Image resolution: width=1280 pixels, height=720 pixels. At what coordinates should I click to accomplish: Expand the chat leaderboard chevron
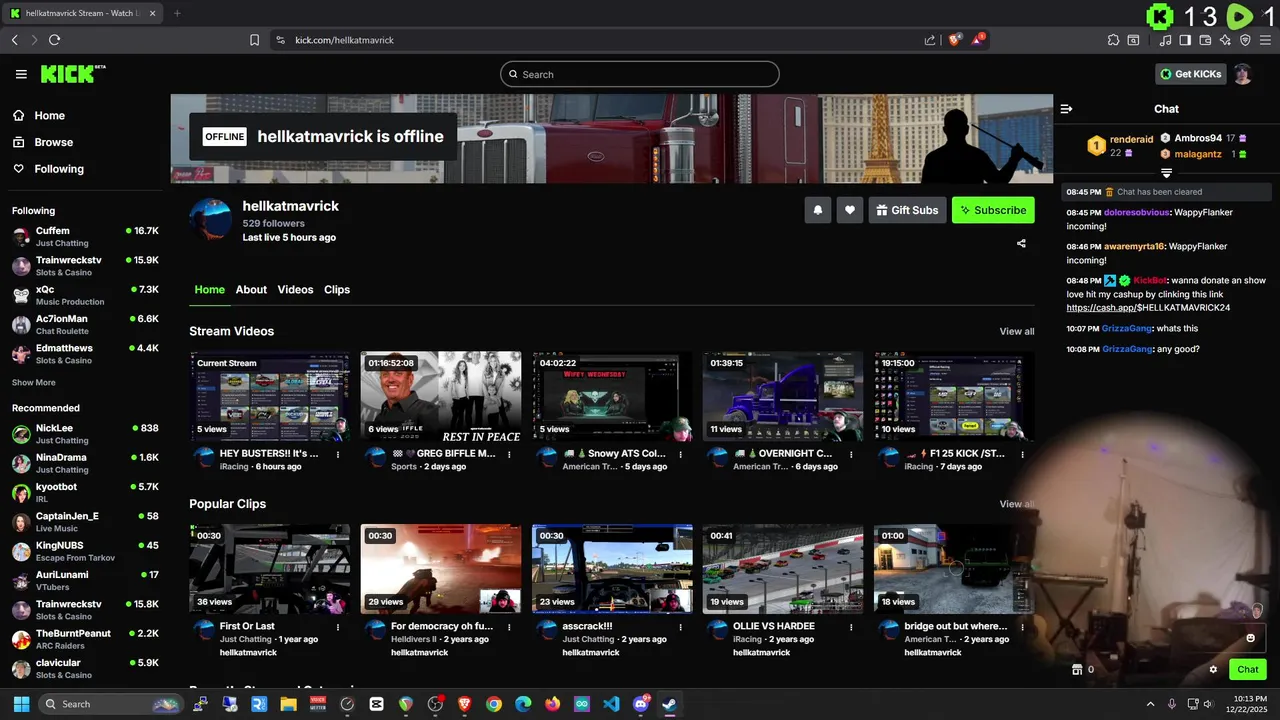1166,173
